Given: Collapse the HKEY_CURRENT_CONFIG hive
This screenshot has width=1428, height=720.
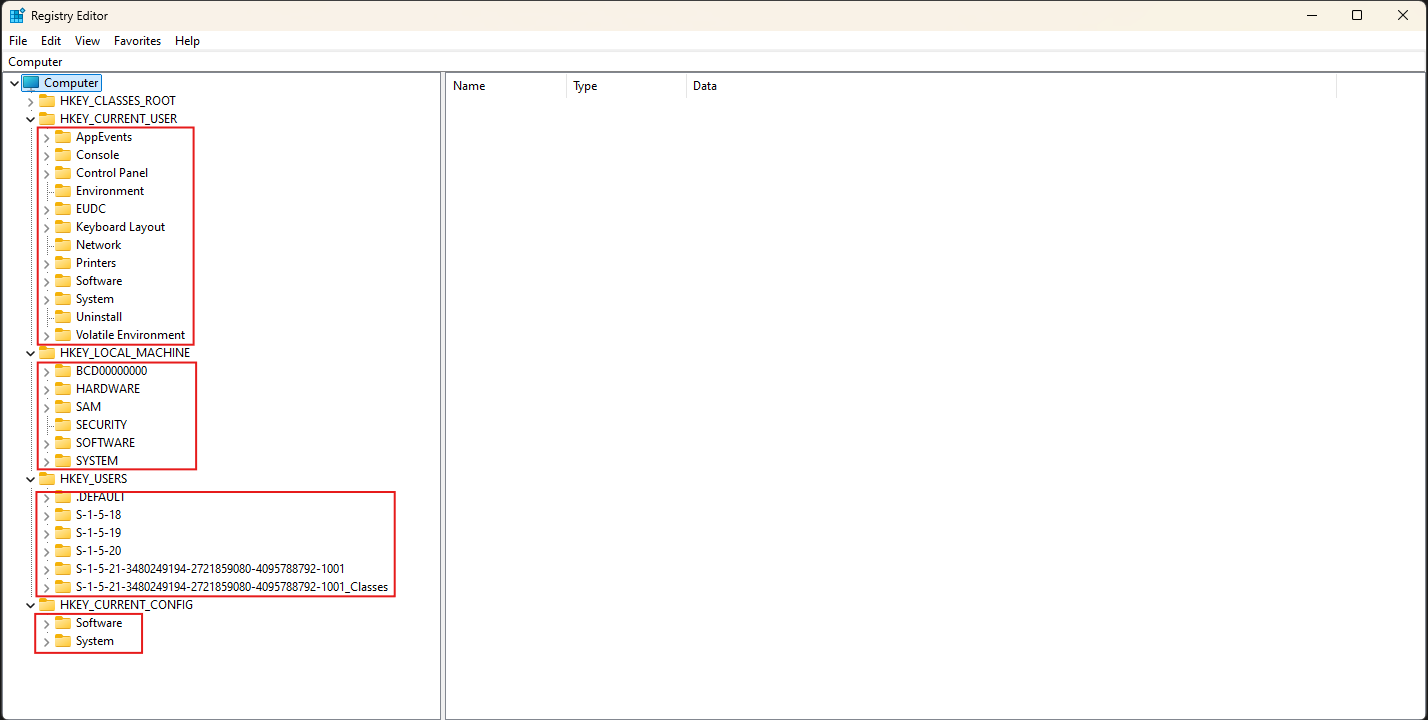Looking at the screenshot, I should (x=30, y=605).
